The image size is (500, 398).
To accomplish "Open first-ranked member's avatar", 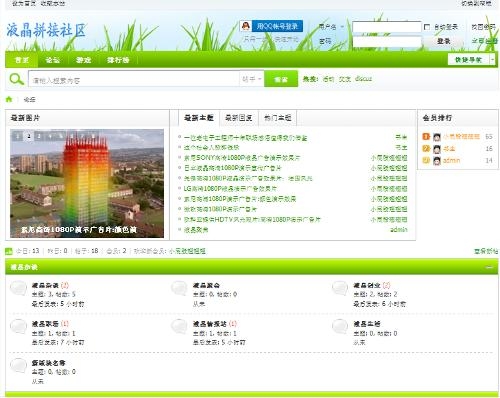I will tap(437, 137).
